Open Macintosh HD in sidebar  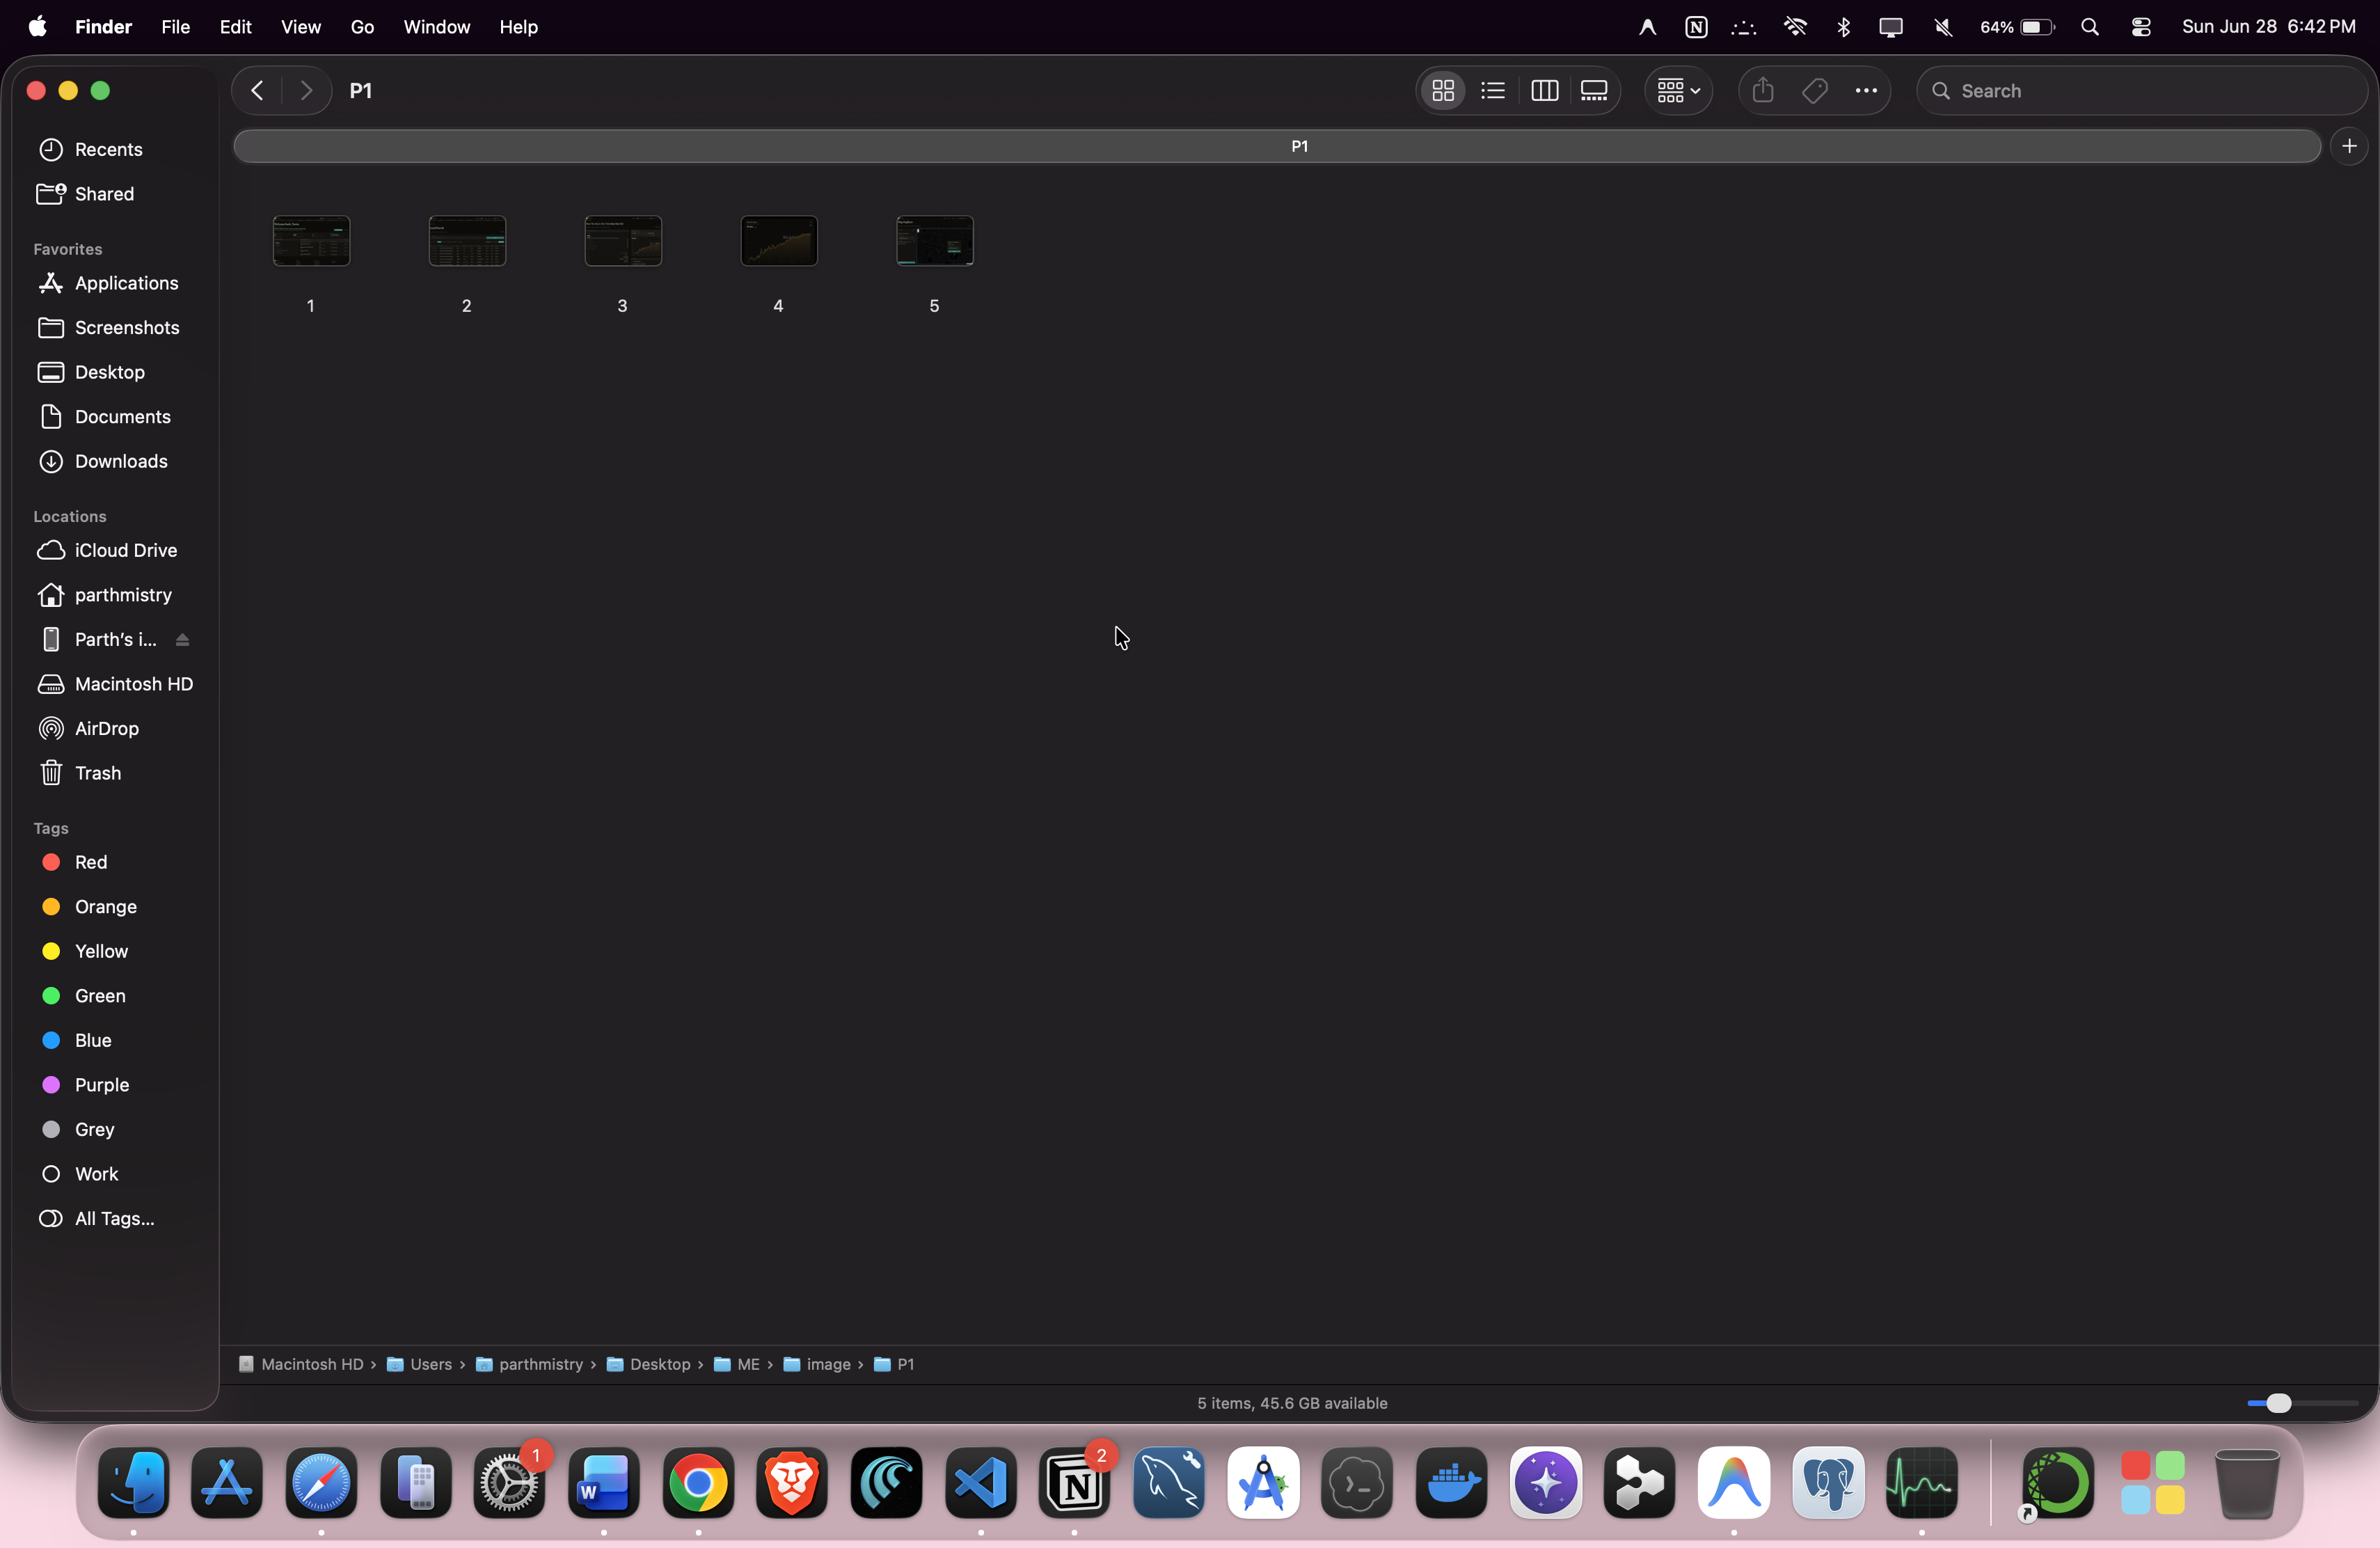[133, 684]
